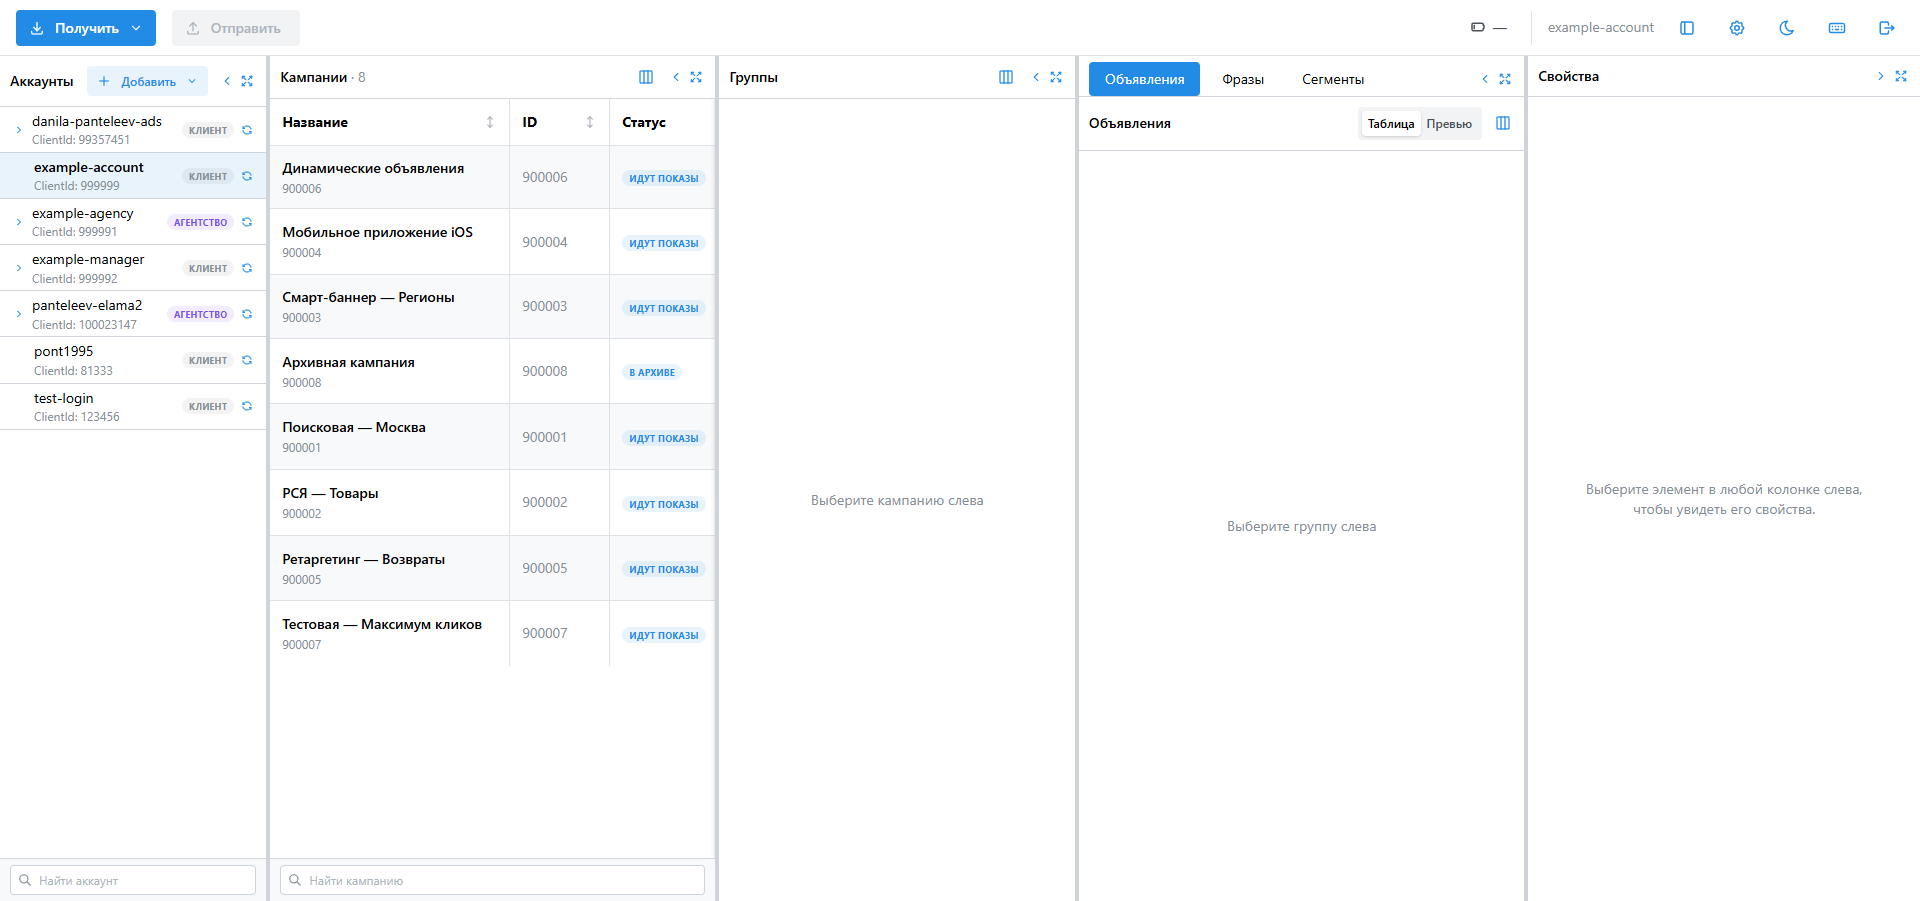Collapse the Аккаунты panel

(x=227, y=81)
